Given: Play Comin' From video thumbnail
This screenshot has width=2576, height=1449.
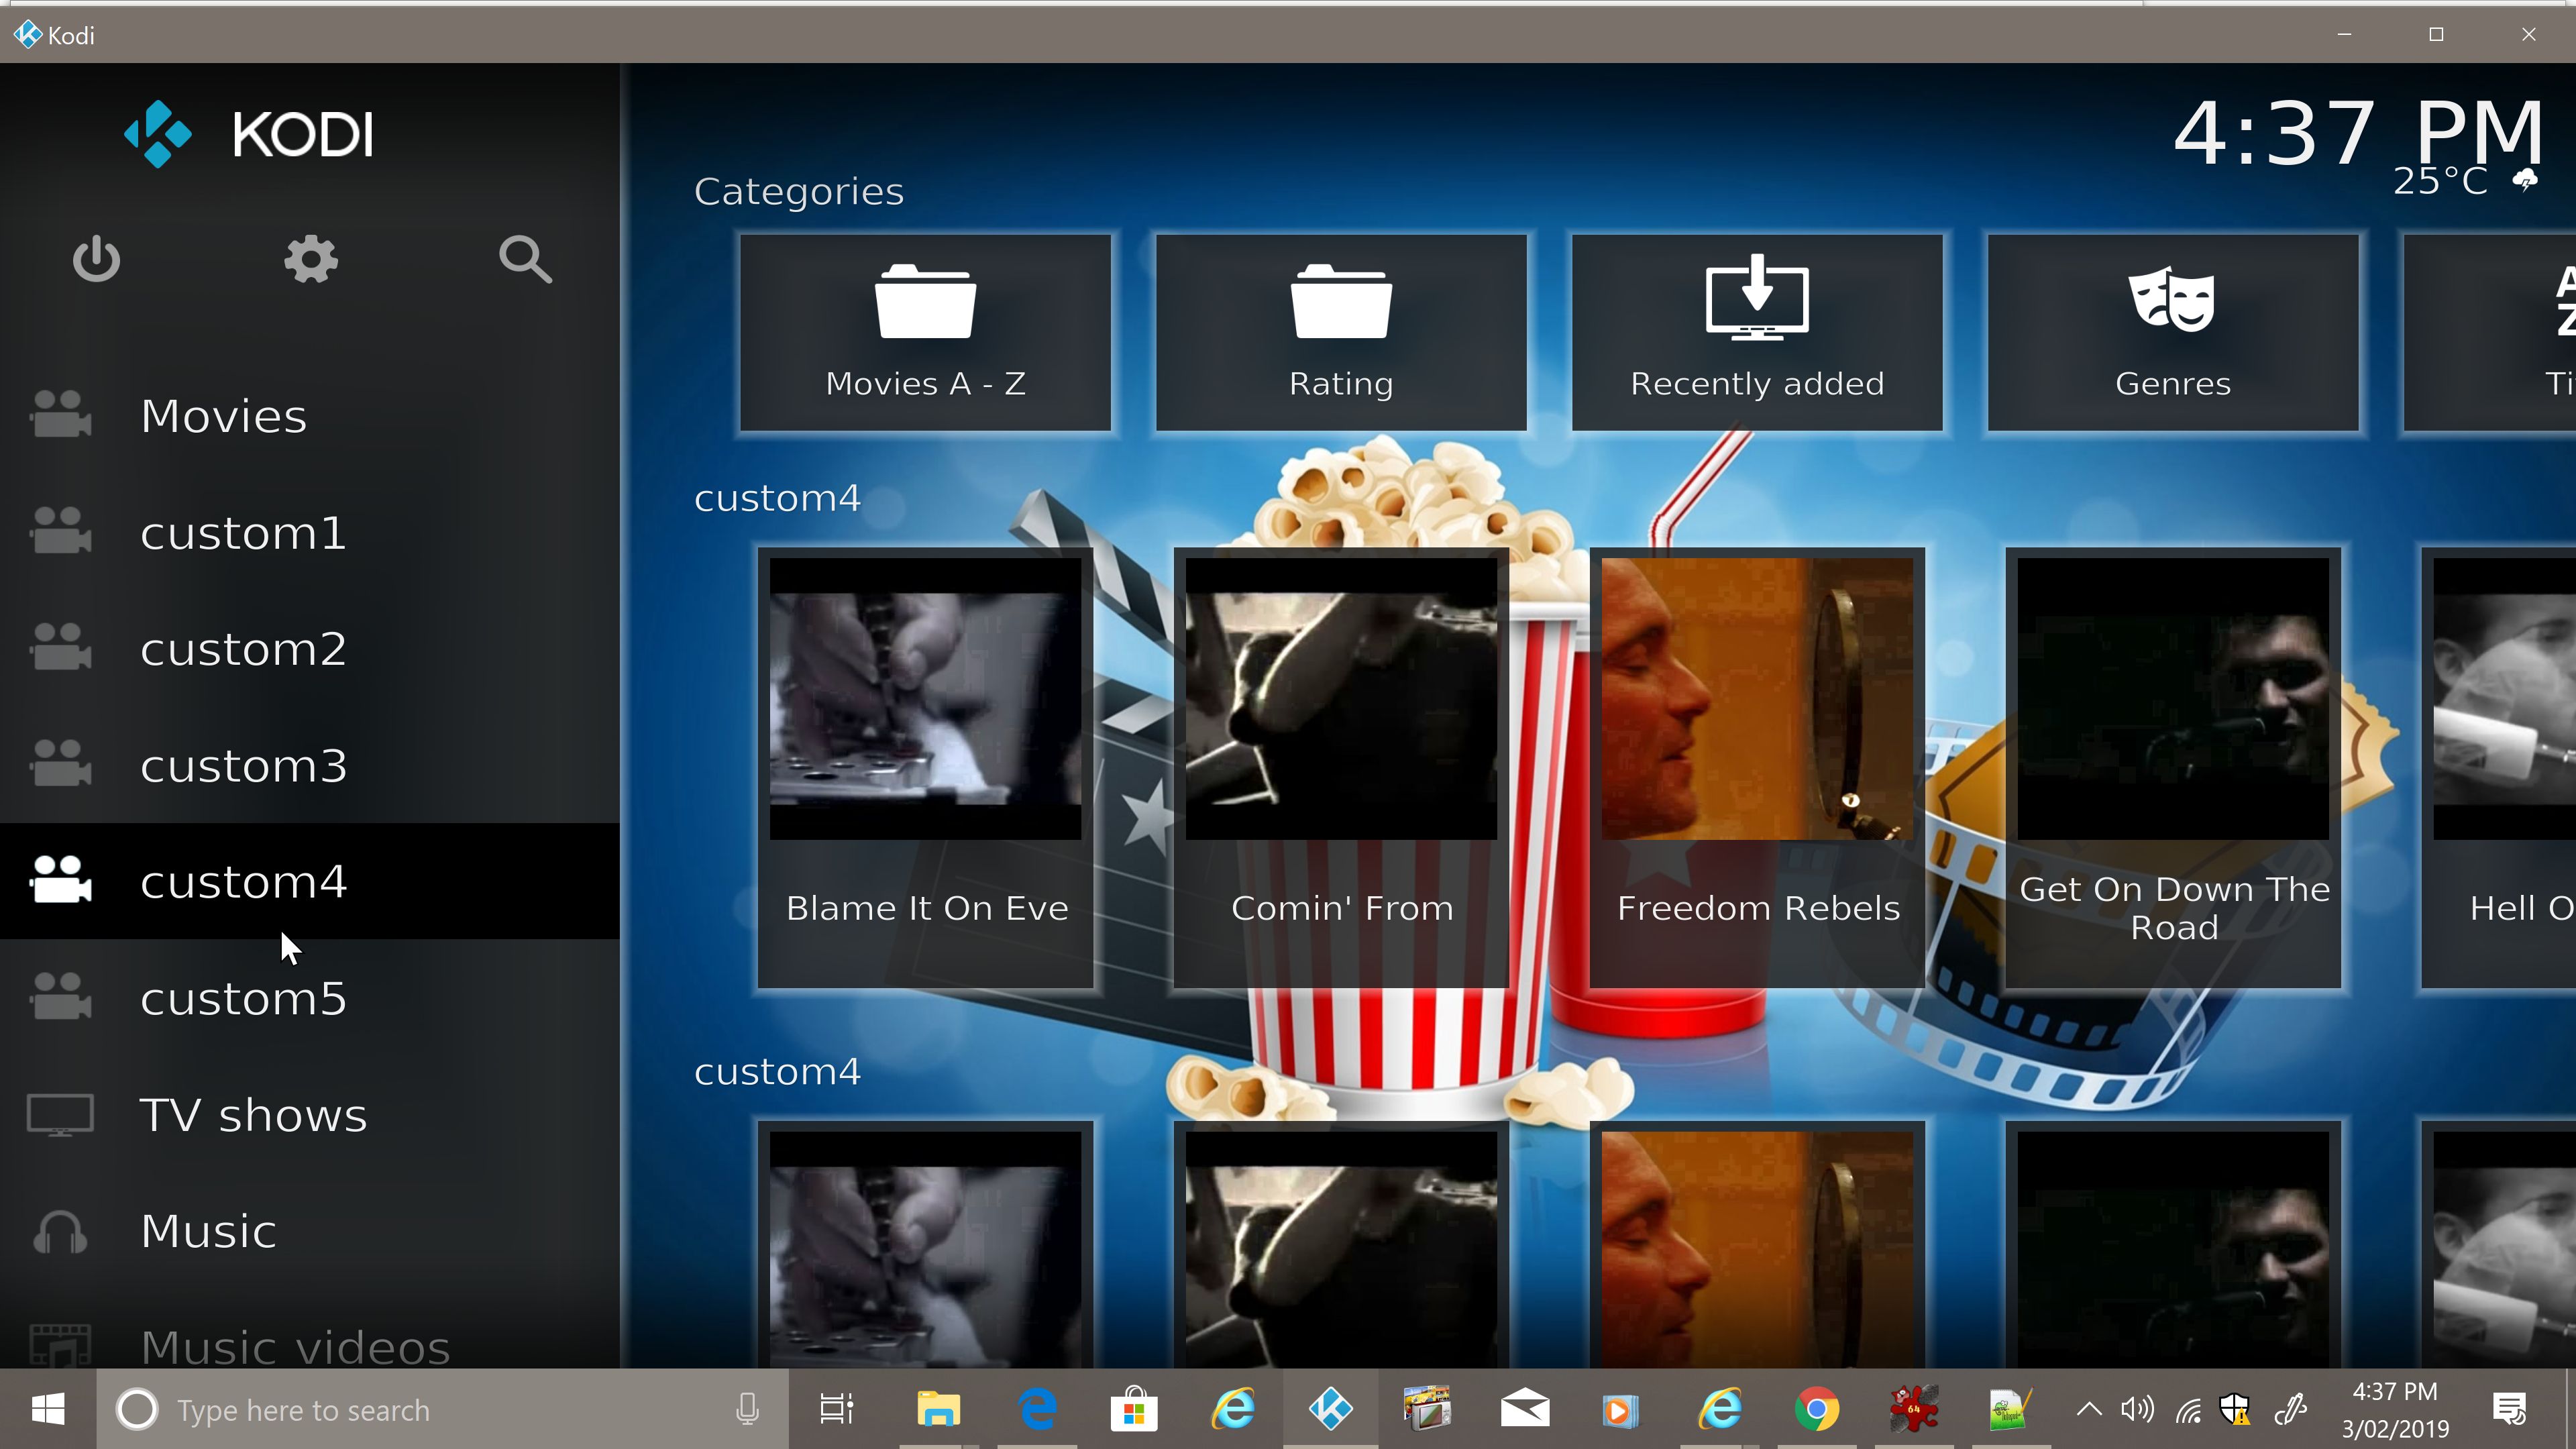Looking at the screenshot, I should click(1341, 768).
